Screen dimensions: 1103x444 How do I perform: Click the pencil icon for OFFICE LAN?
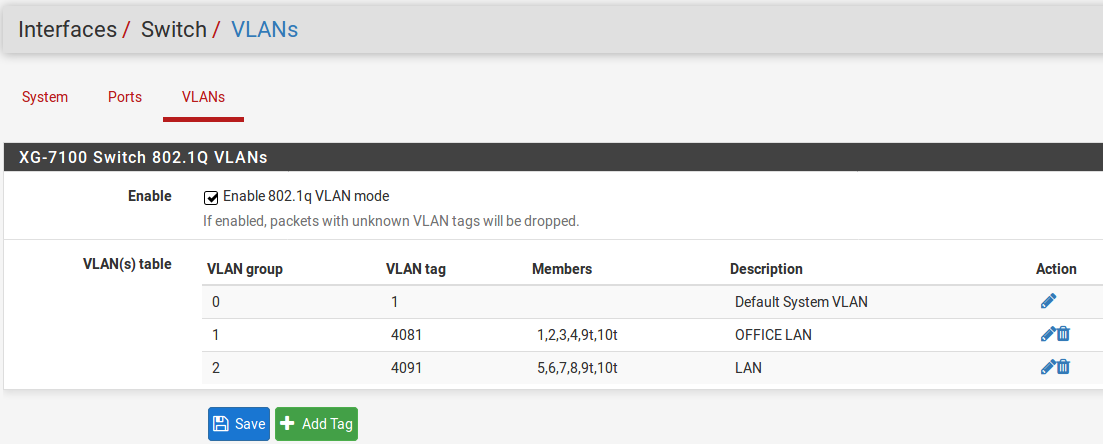coord(1047,335)
